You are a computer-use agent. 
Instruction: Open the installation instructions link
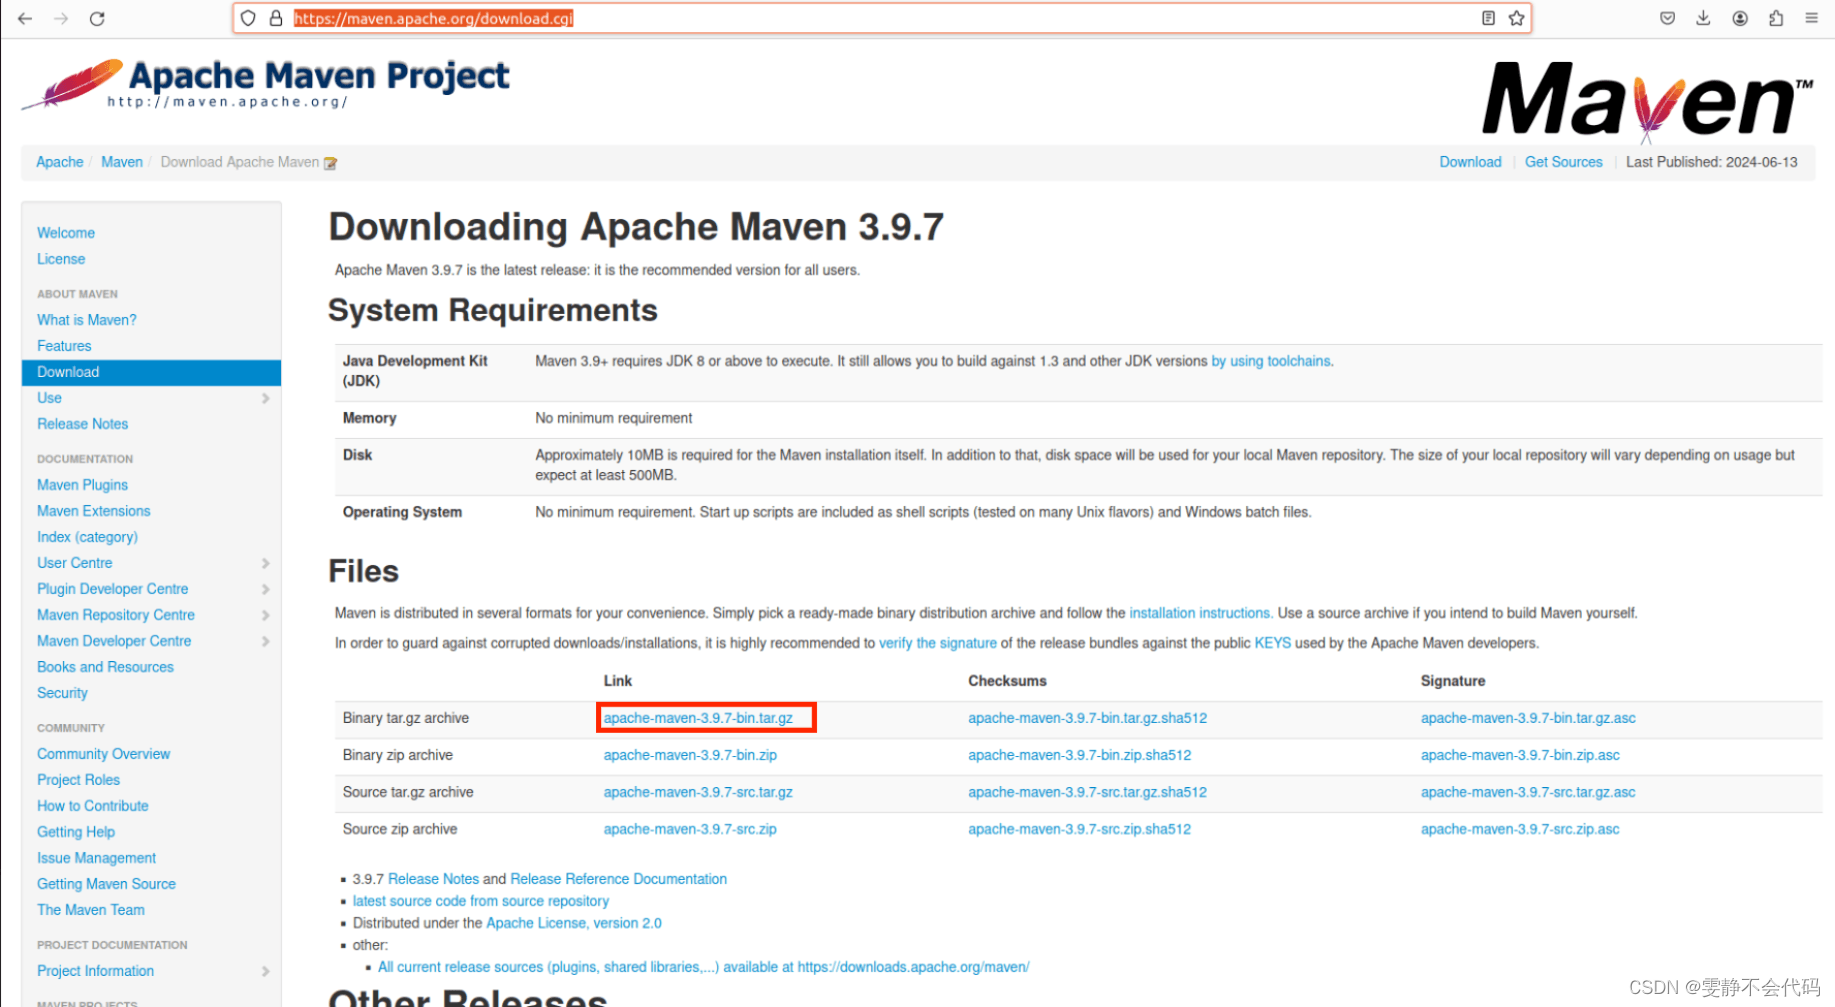point(1199,612)
